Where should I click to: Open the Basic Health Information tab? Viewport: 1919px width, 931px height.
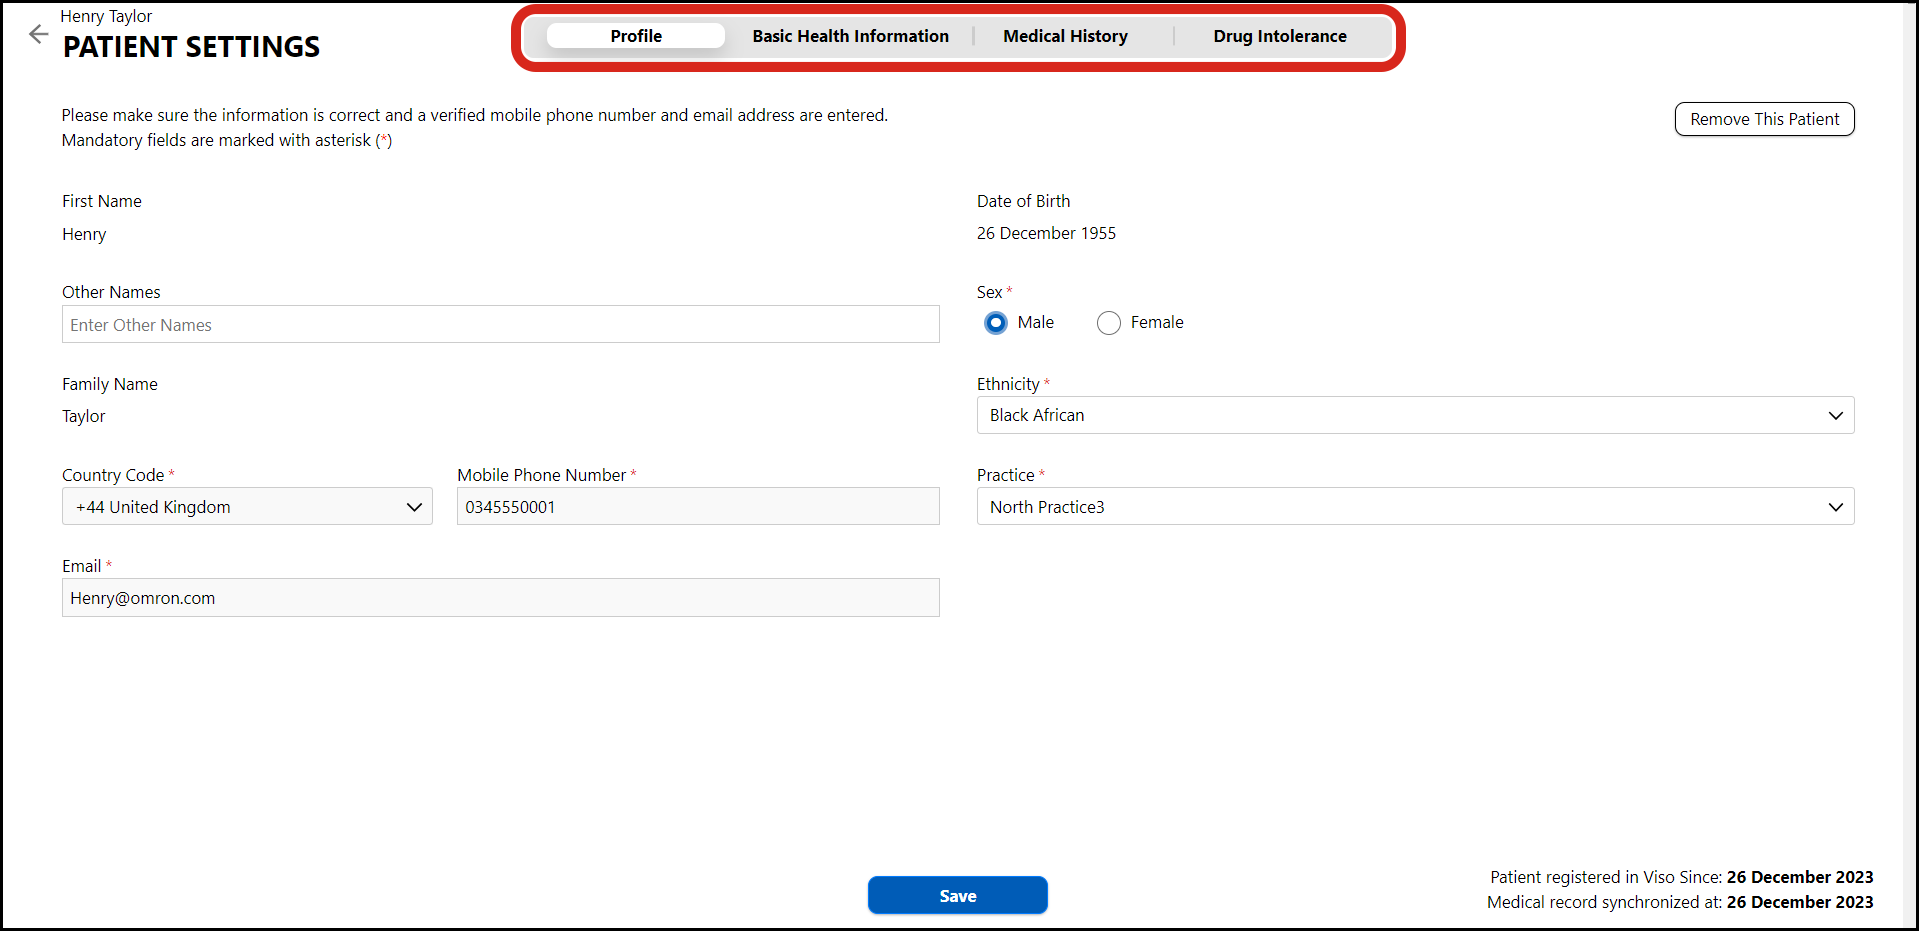pyautogui.click(x=850, y=36)
